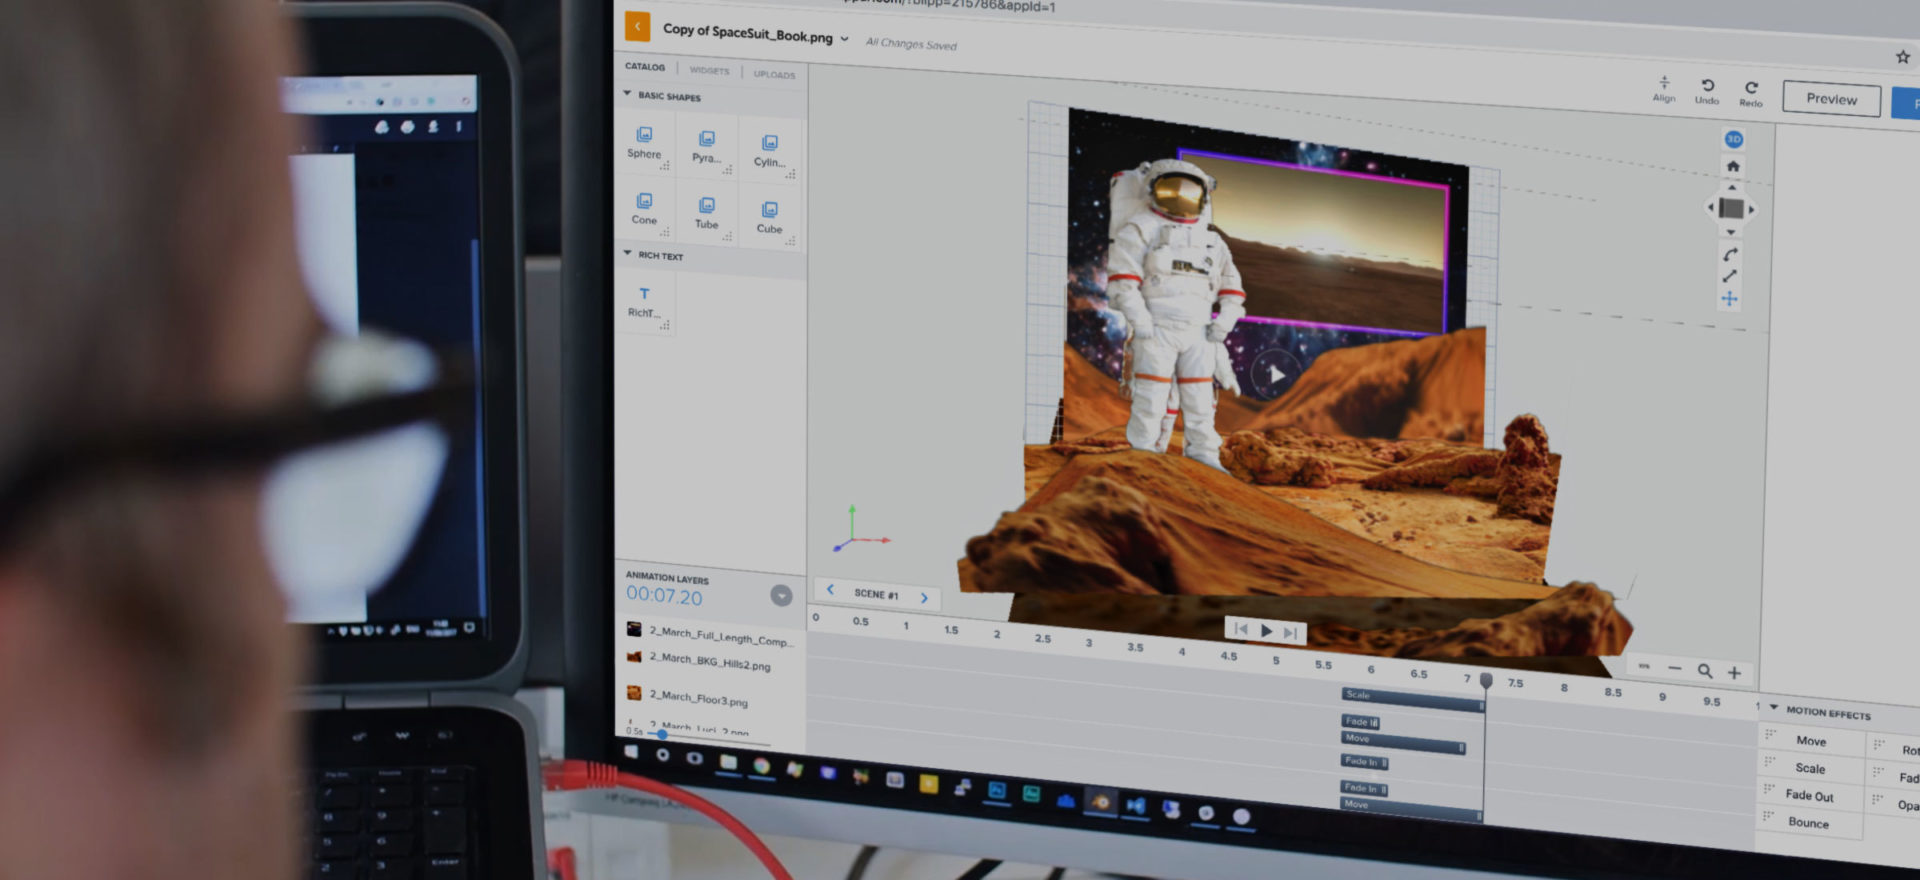Insert a Rich Text element

coord(645,302)
